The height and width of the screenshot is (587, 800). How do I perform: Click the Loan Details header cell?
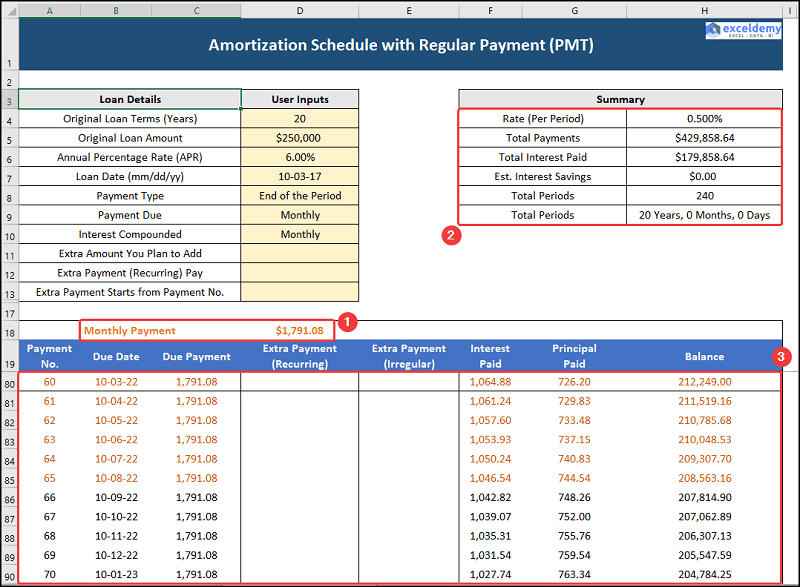coord(130,99)
